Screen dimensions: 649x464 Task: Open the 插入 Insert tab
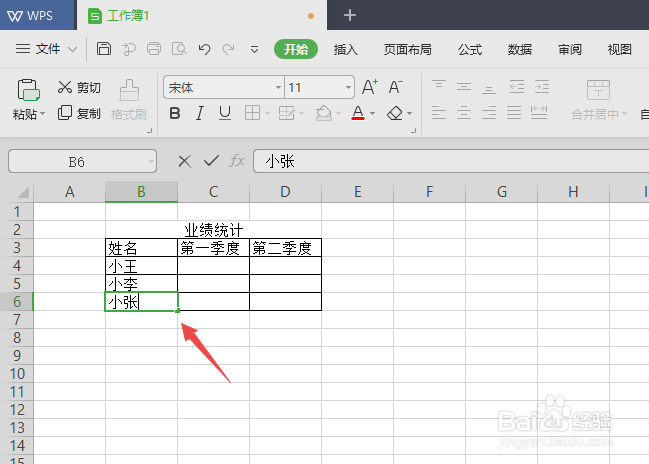click(346, 50)
